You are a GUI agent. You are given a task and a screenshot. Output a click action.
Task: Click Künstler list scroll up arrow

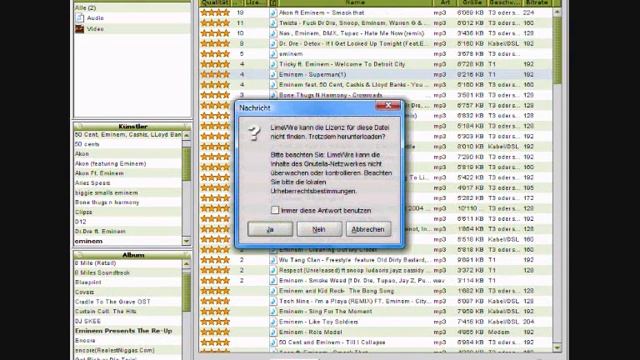[x=186, y=135]
